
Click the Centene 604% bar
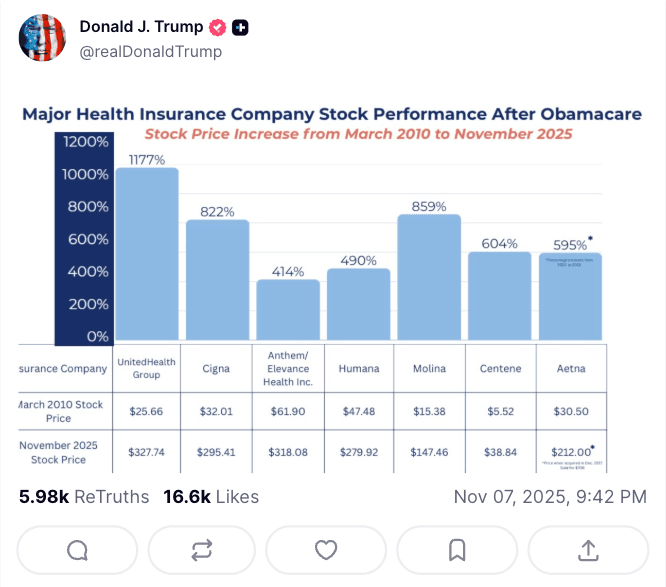click(x=500, y=296)
